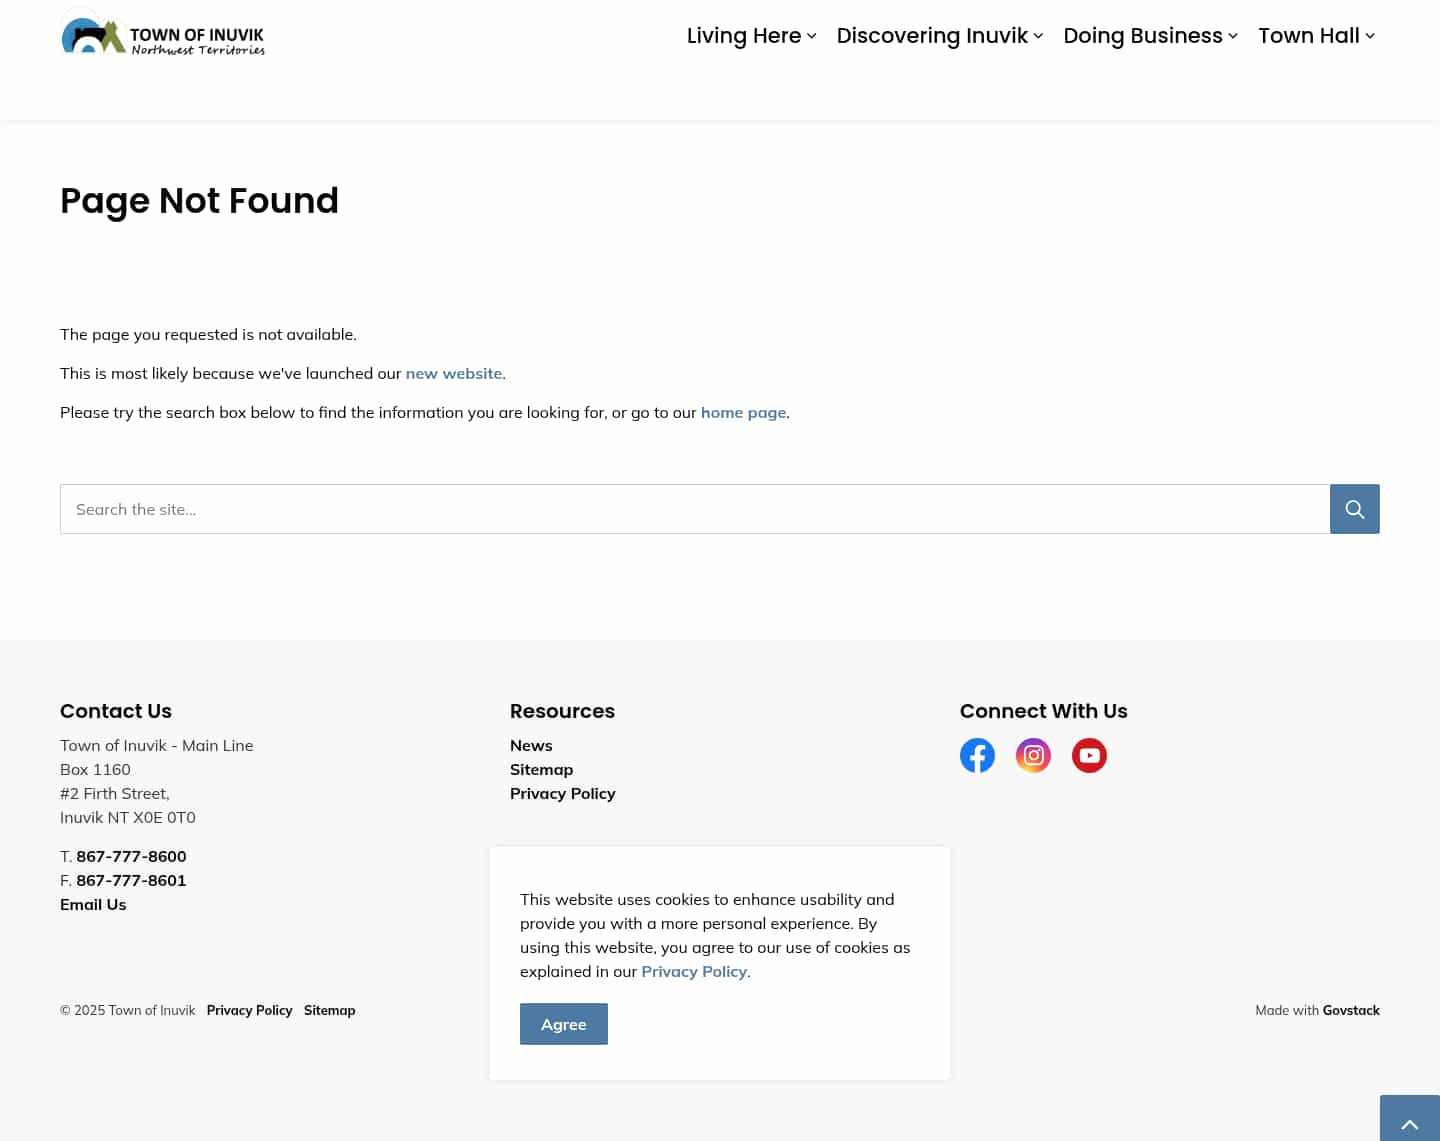
Task: Click the search magnifying glass button
Action: coord(1354,508)
